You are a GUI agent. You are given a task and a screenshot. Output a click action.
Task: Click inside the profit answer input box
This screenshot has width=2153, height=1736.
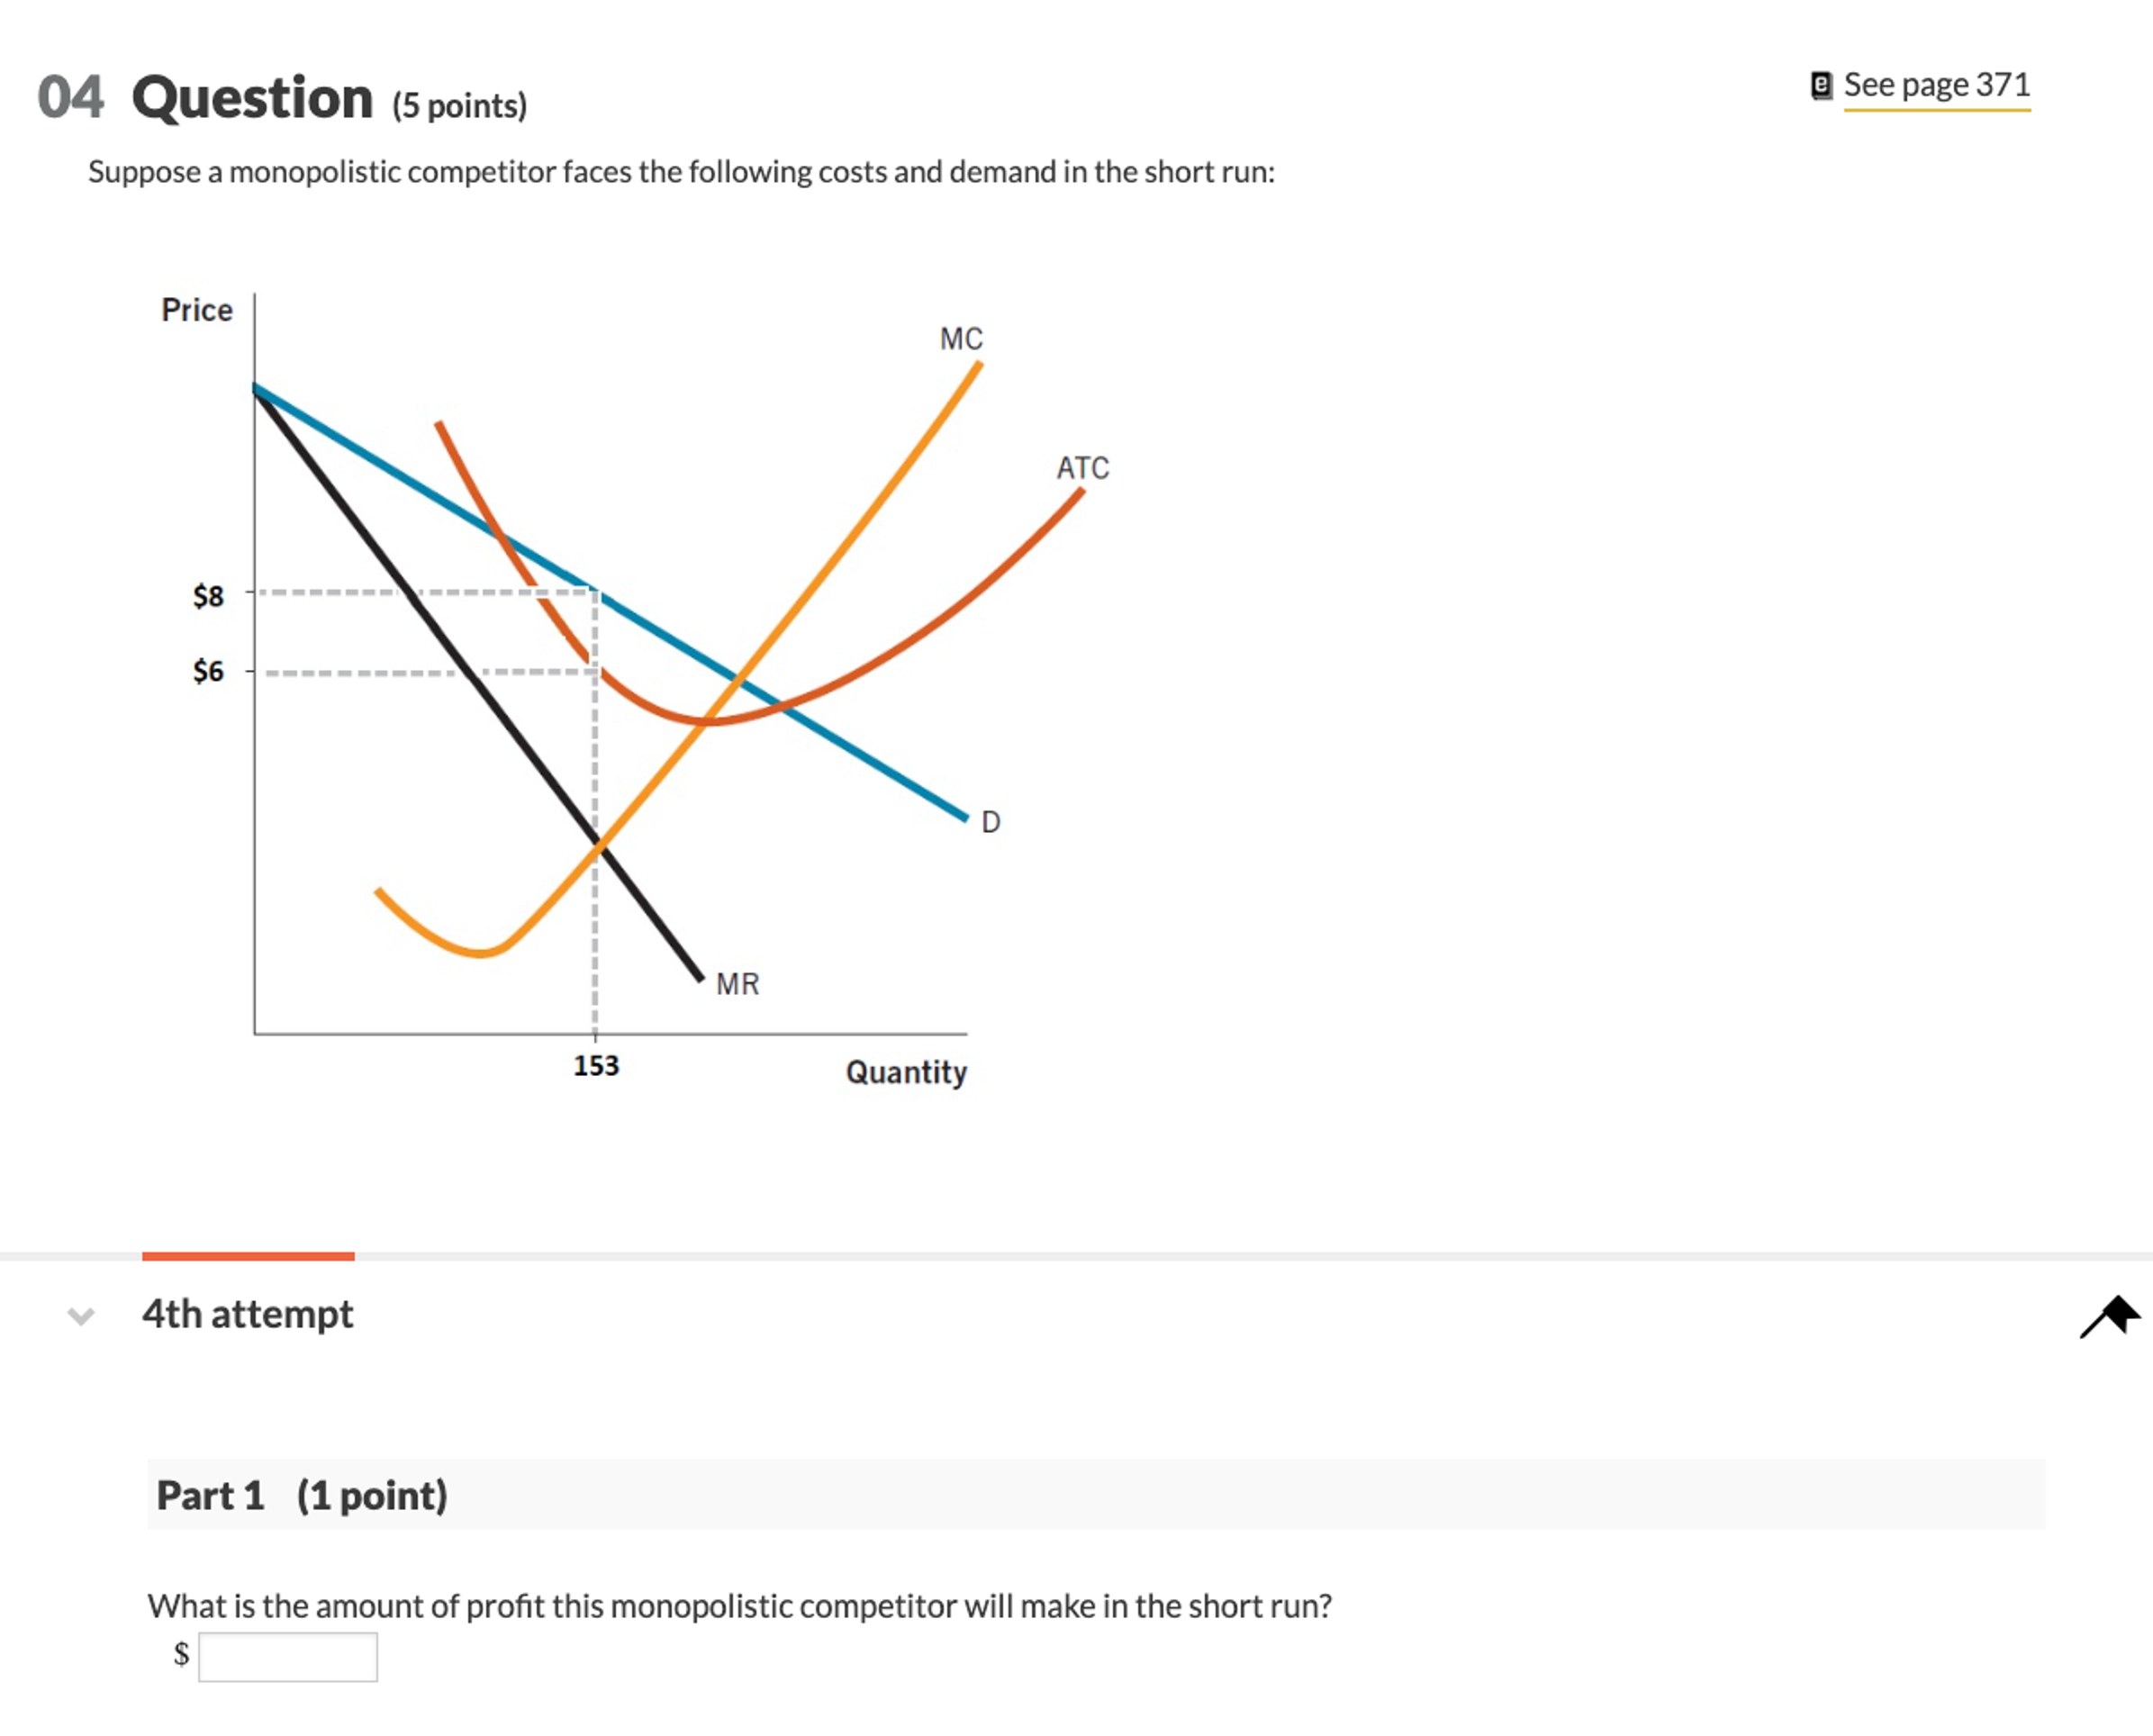pos(288,1656)
